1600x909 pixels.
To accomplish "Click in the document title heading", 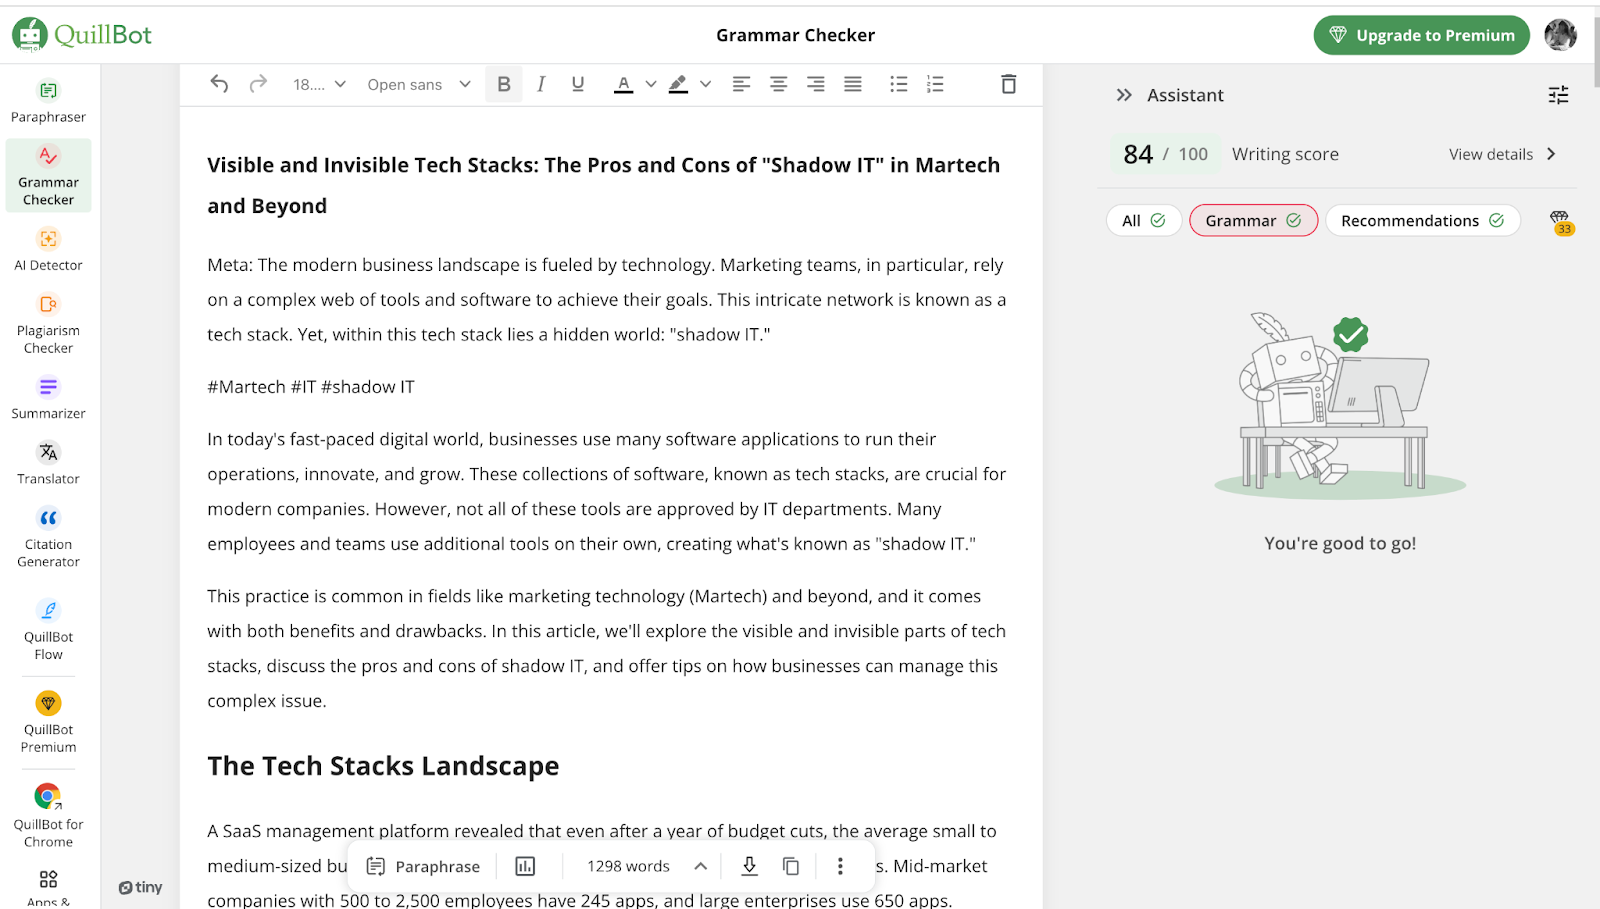I will (x=604, y=185).
